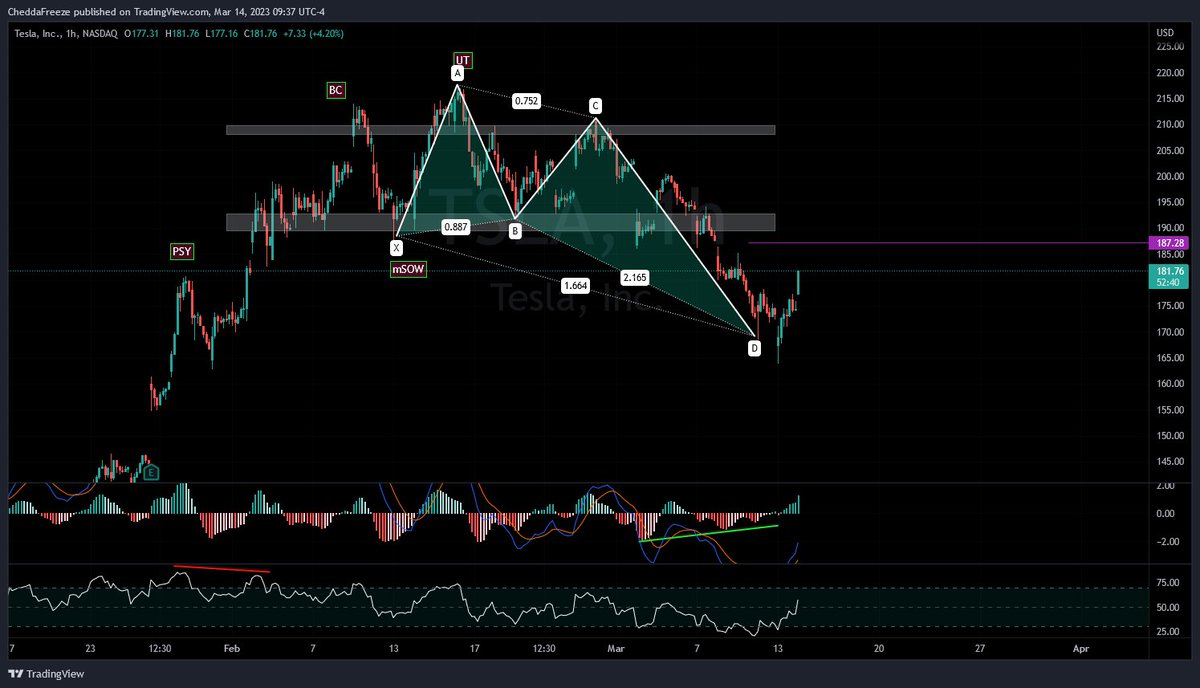This screenshot has width=1200, height=688.
Task: Click the 210.00 price axis label
Action: tap(1169, 125)
